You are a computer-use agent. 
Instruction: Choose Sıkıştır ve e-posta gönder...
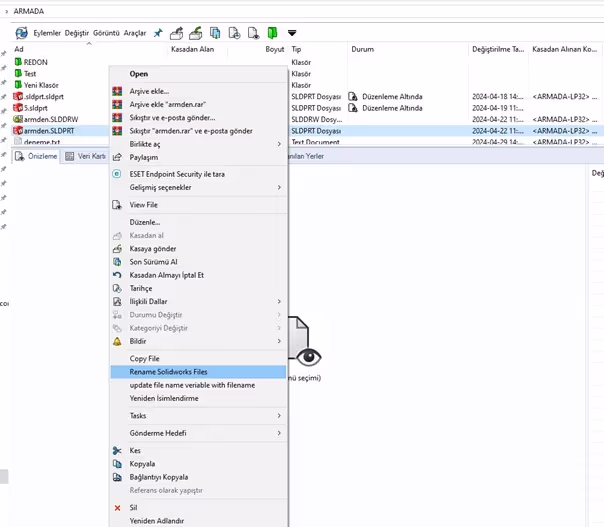(199, 118)
